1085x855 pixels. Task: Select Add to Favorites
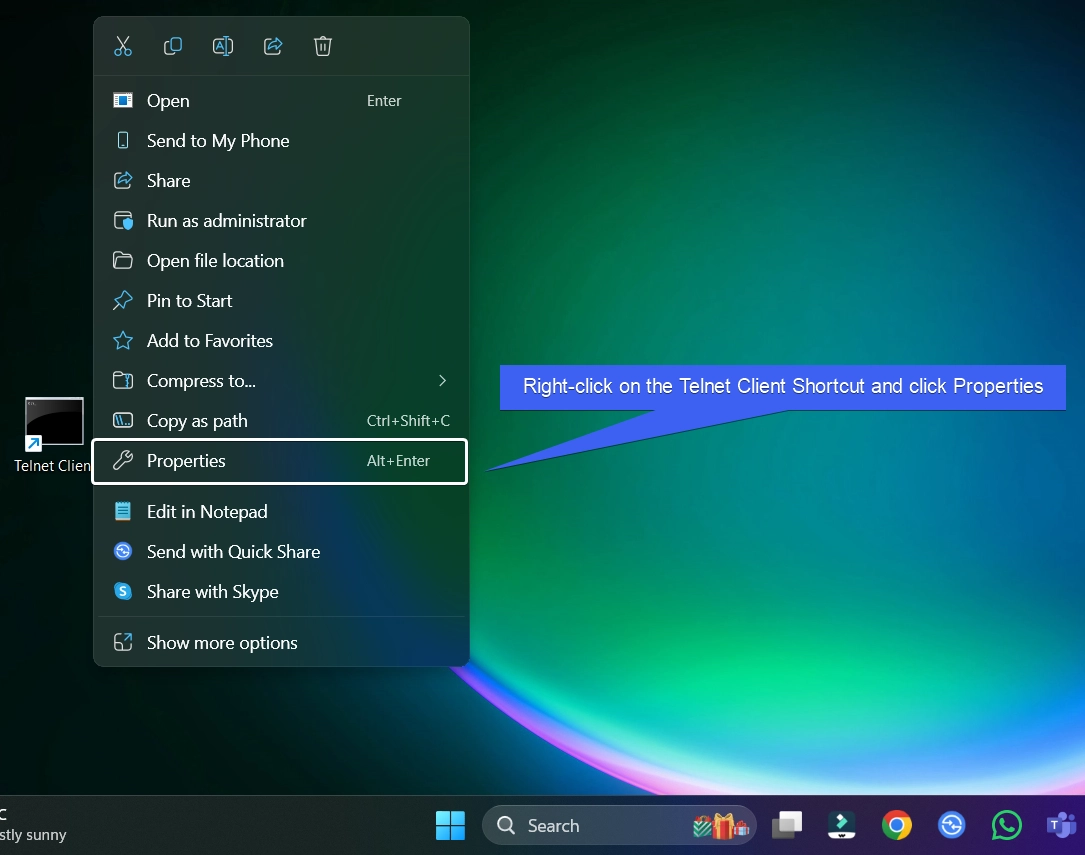(281, 342)
